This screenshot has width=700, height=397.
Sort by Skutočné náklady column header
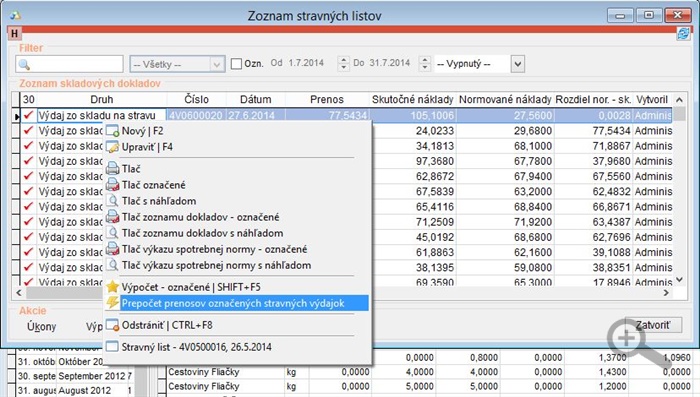412,99
